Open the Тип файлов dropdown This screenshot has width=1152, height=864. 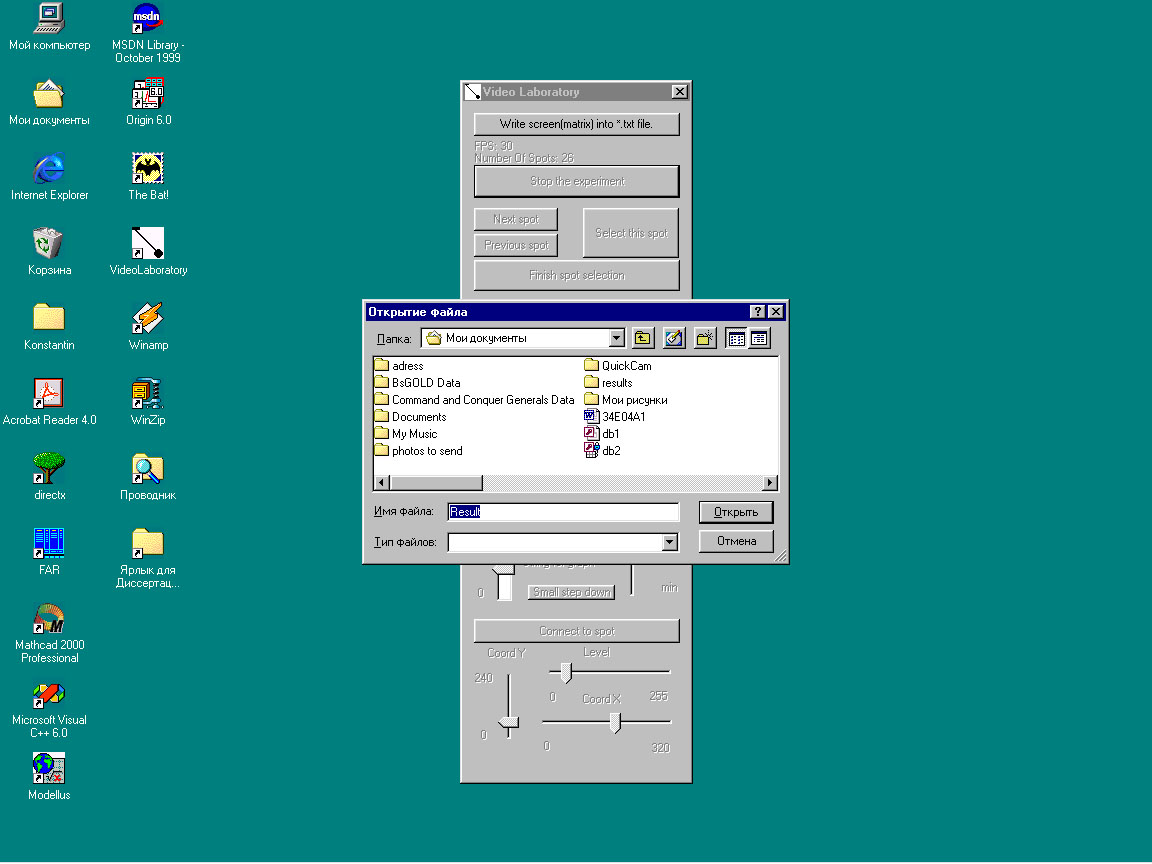coord(669,542)
